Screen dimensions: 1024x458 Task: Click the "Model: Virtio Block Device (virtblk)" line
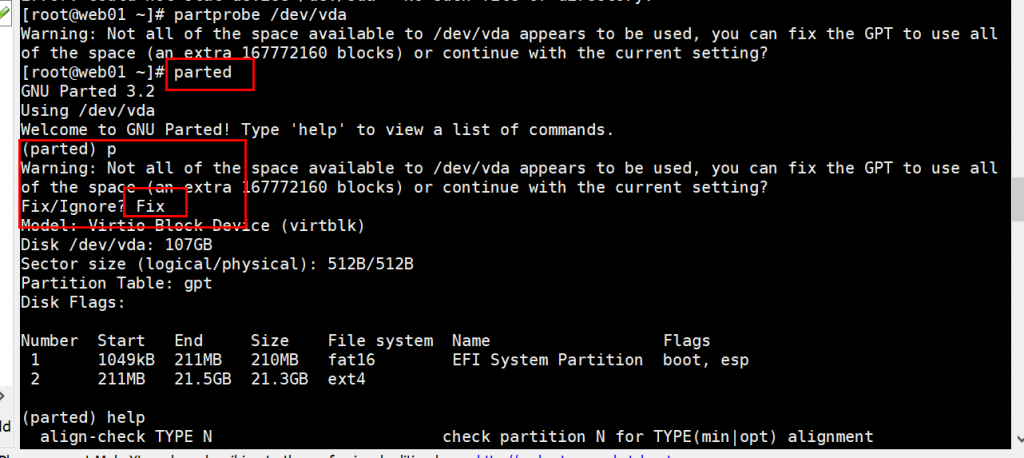[x=193, y=225]
